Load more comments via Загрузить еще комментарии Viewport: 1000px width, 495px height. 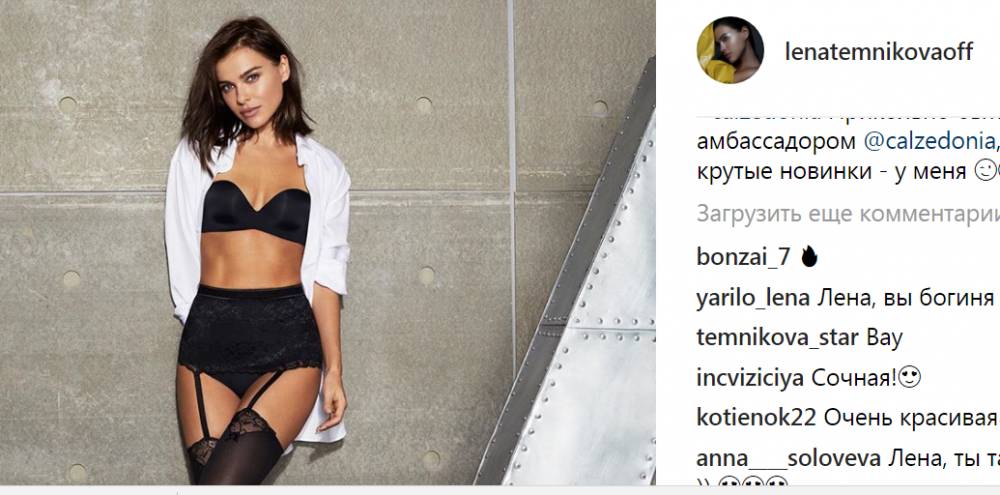(x=848, y=214)
